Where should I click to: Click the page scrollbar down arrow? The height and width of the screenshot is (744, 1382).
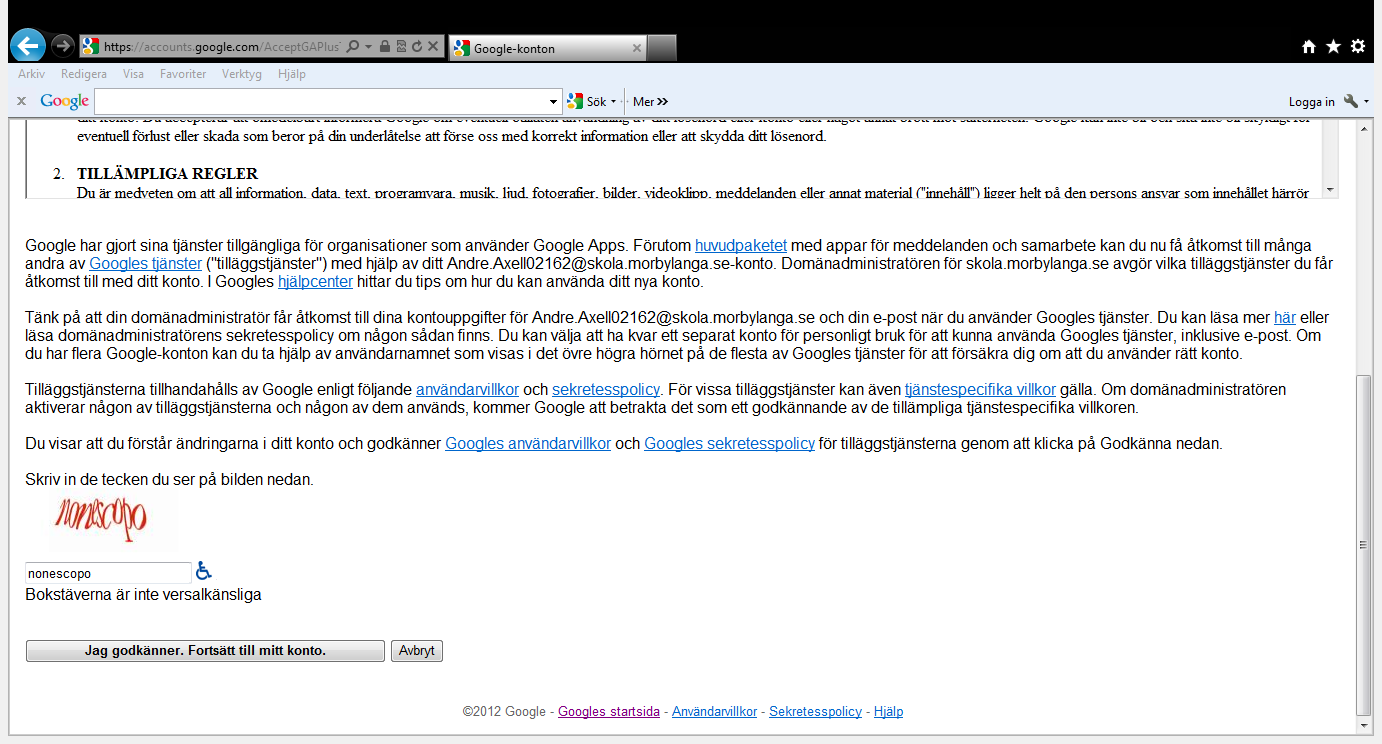click(1363, 727)
